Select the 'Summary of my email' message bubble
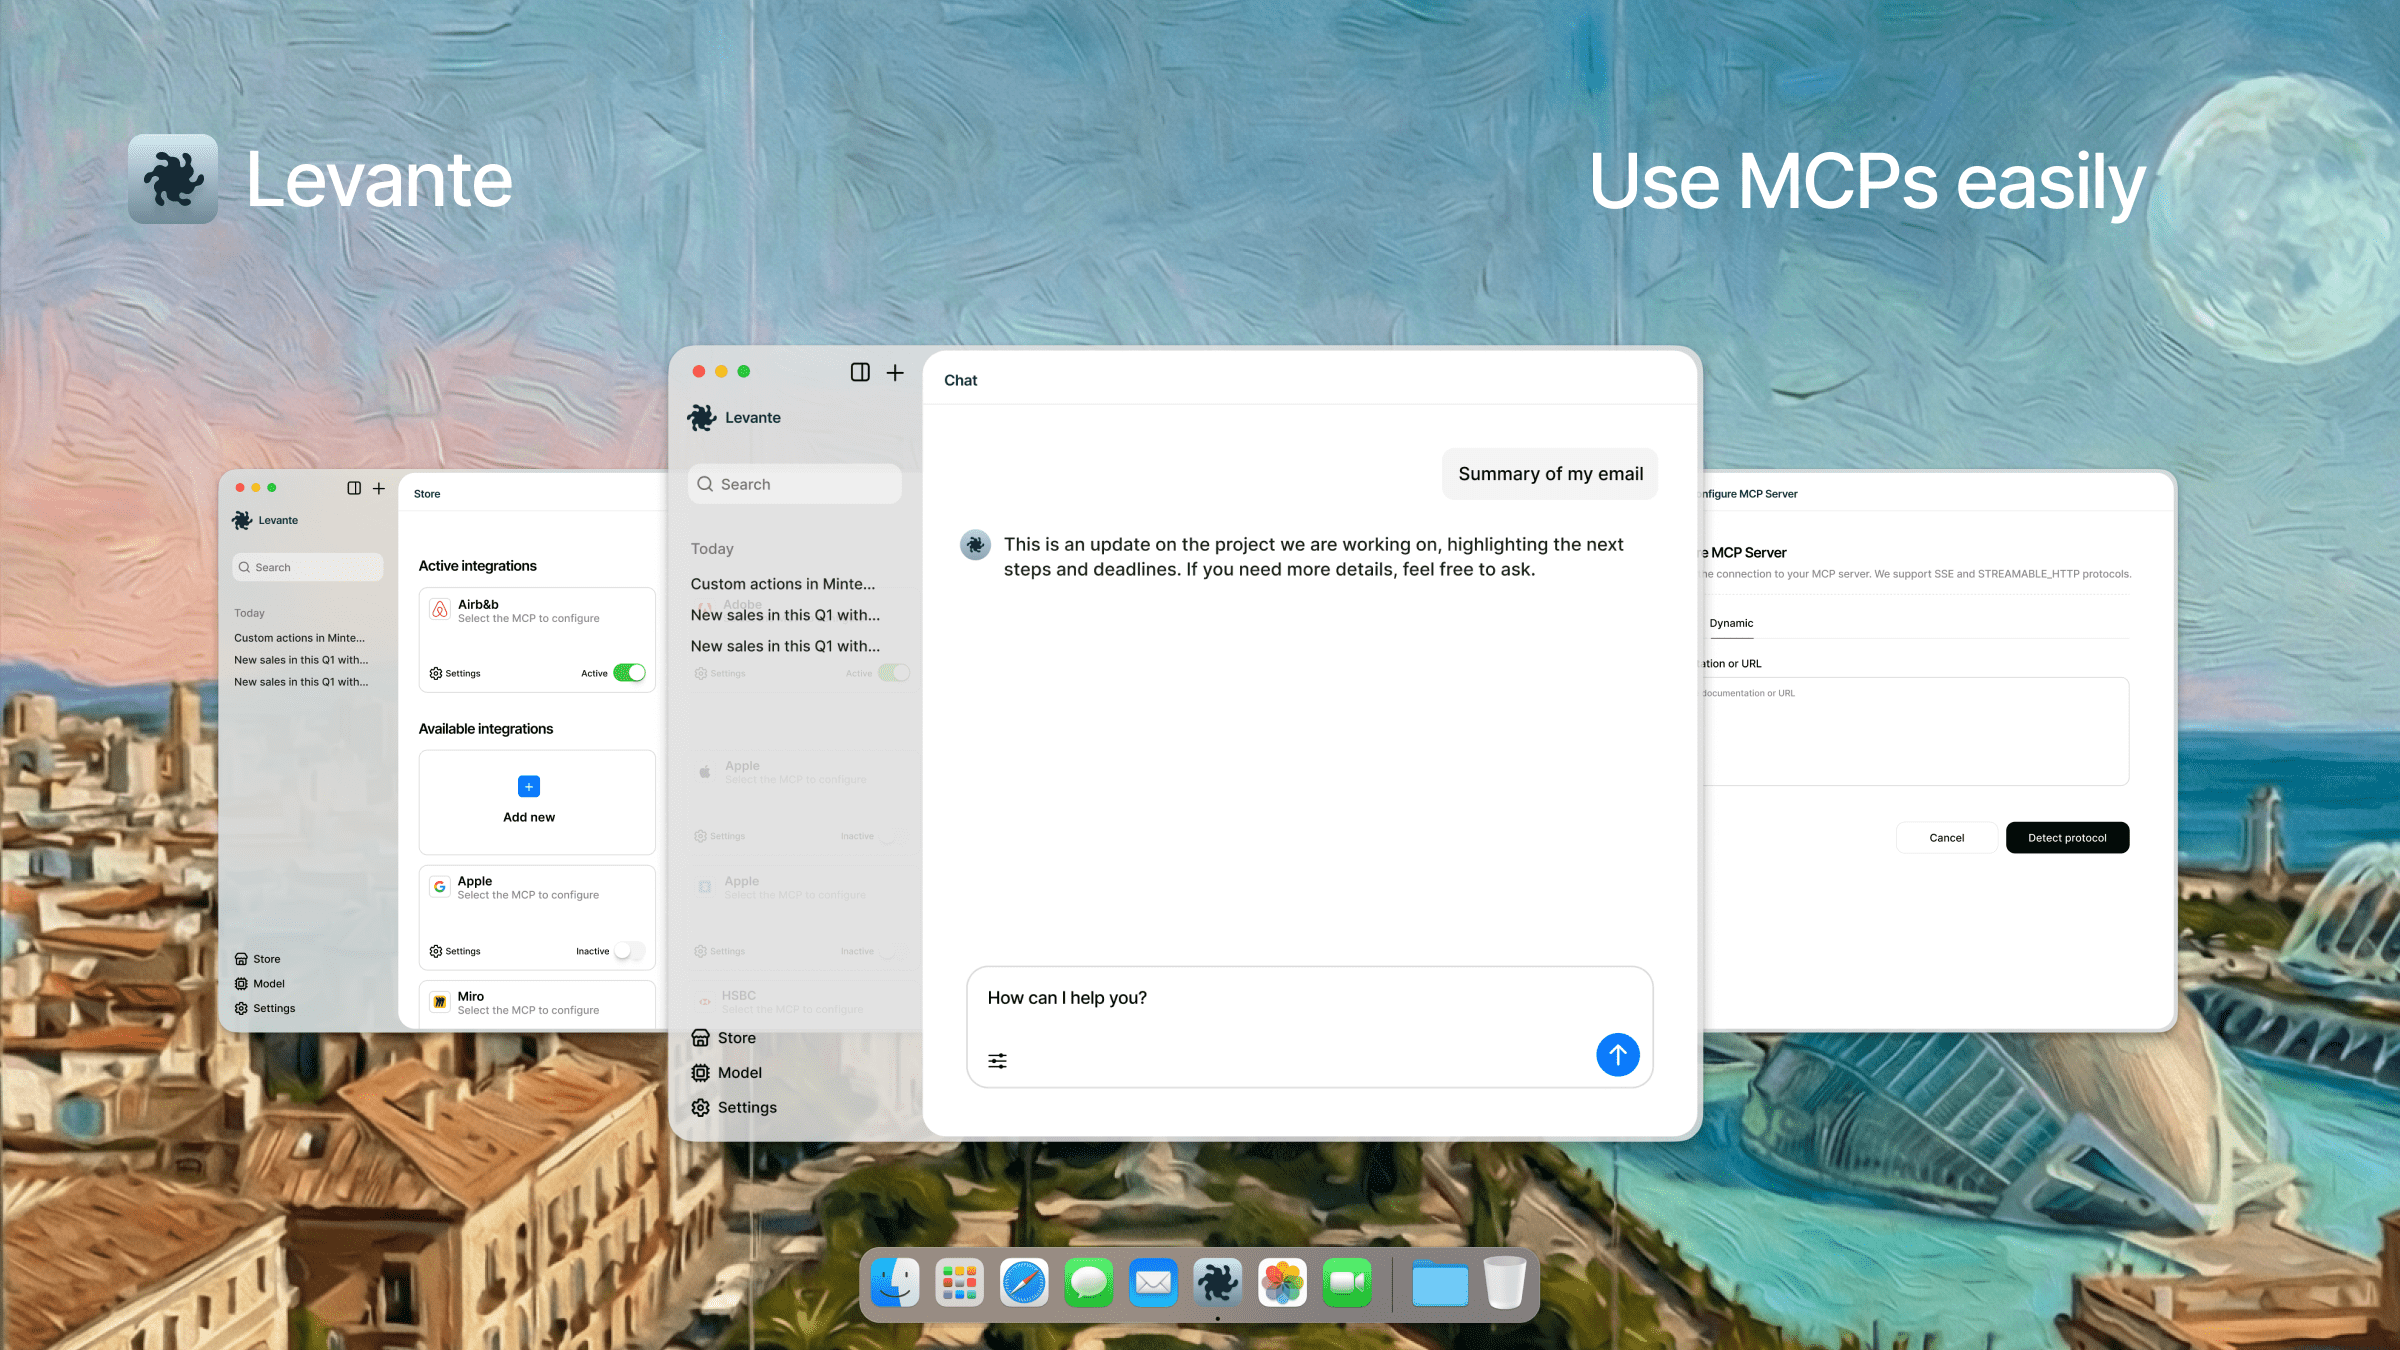Viewport: 2400px width, 1350px height. [1550, 474]
